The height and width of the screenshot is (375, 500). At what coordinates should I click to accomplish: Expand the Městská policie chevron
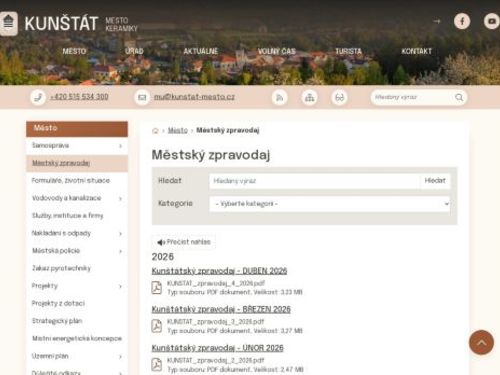pos(120,251)
